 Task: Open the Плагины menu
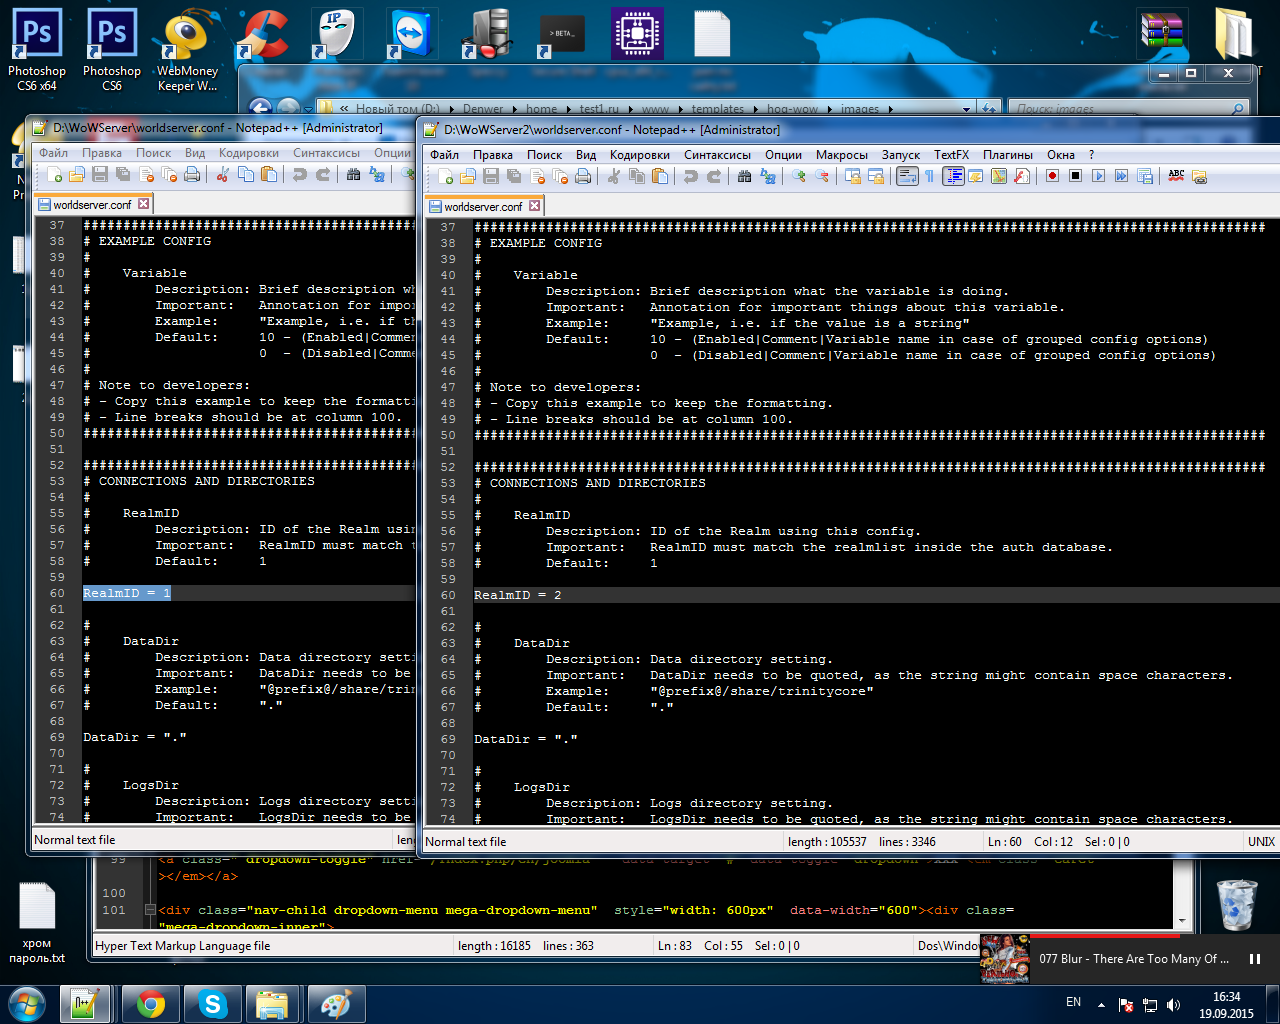[1007, 155]
